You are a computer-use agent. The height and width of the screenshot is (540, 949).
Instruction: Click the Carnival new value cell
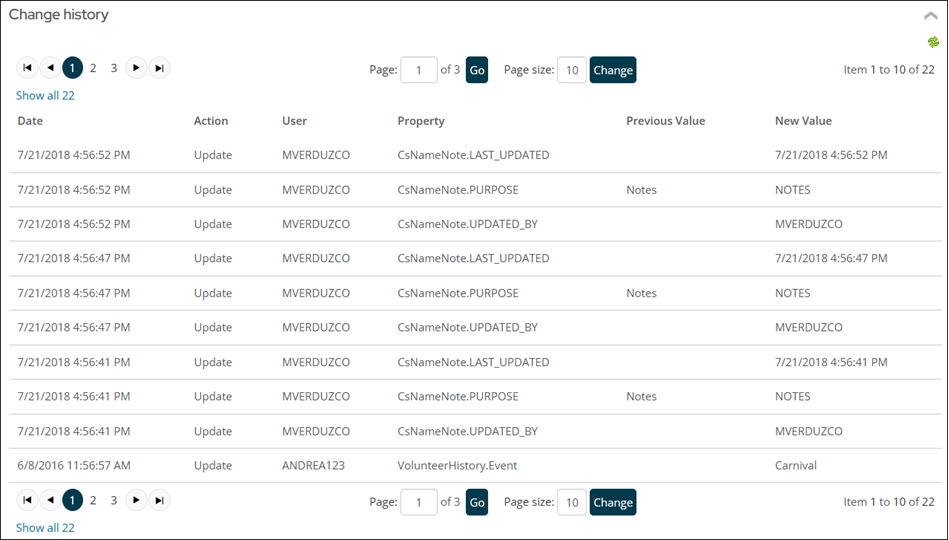pyautogui.click(x=795, y=466)
